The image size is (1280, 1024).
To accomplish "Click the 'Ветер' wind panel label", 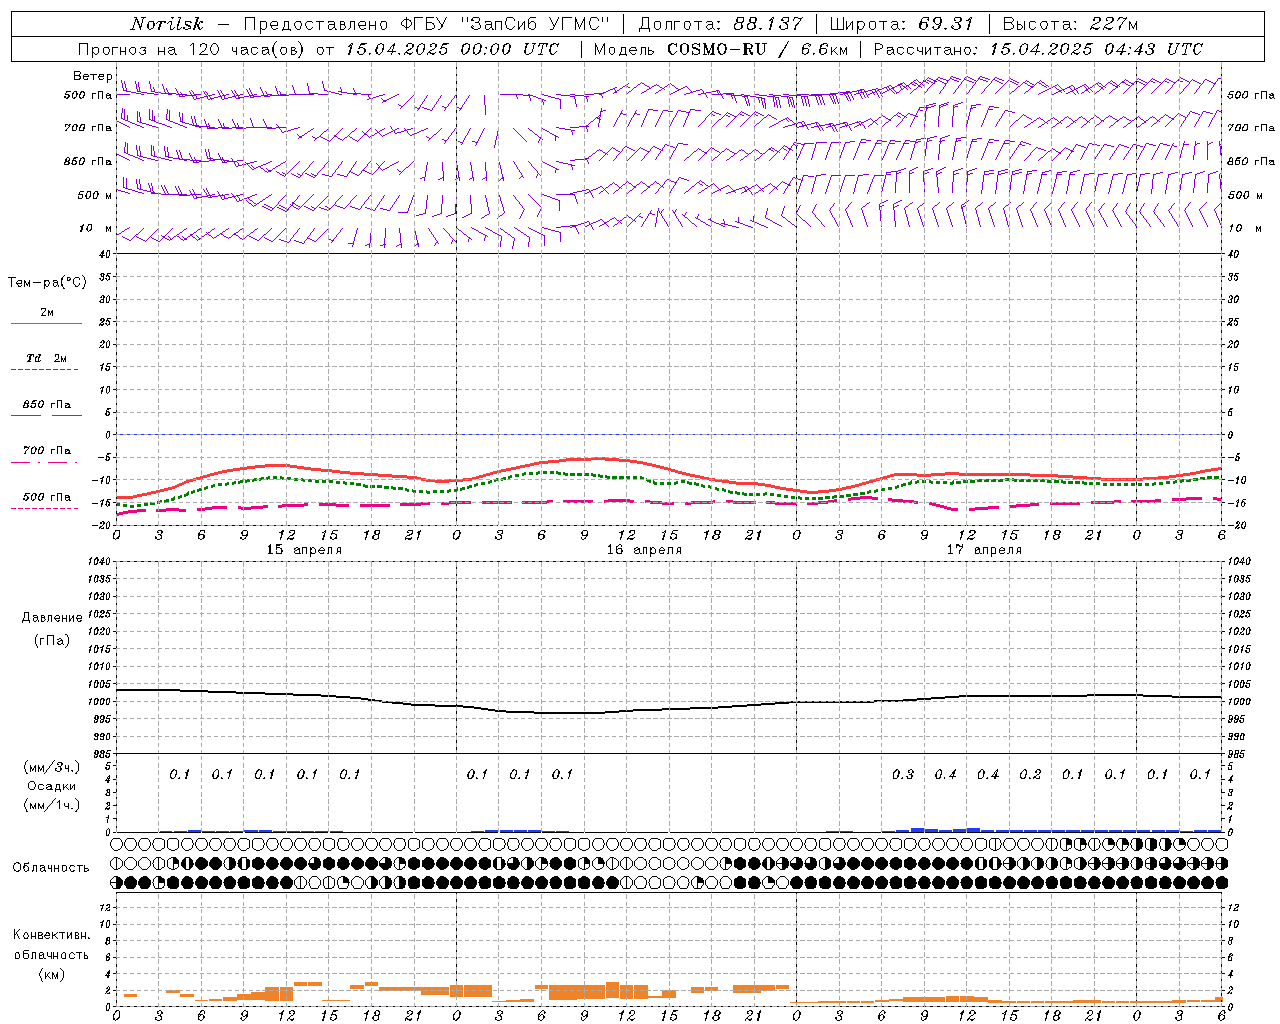I will 93,76.
